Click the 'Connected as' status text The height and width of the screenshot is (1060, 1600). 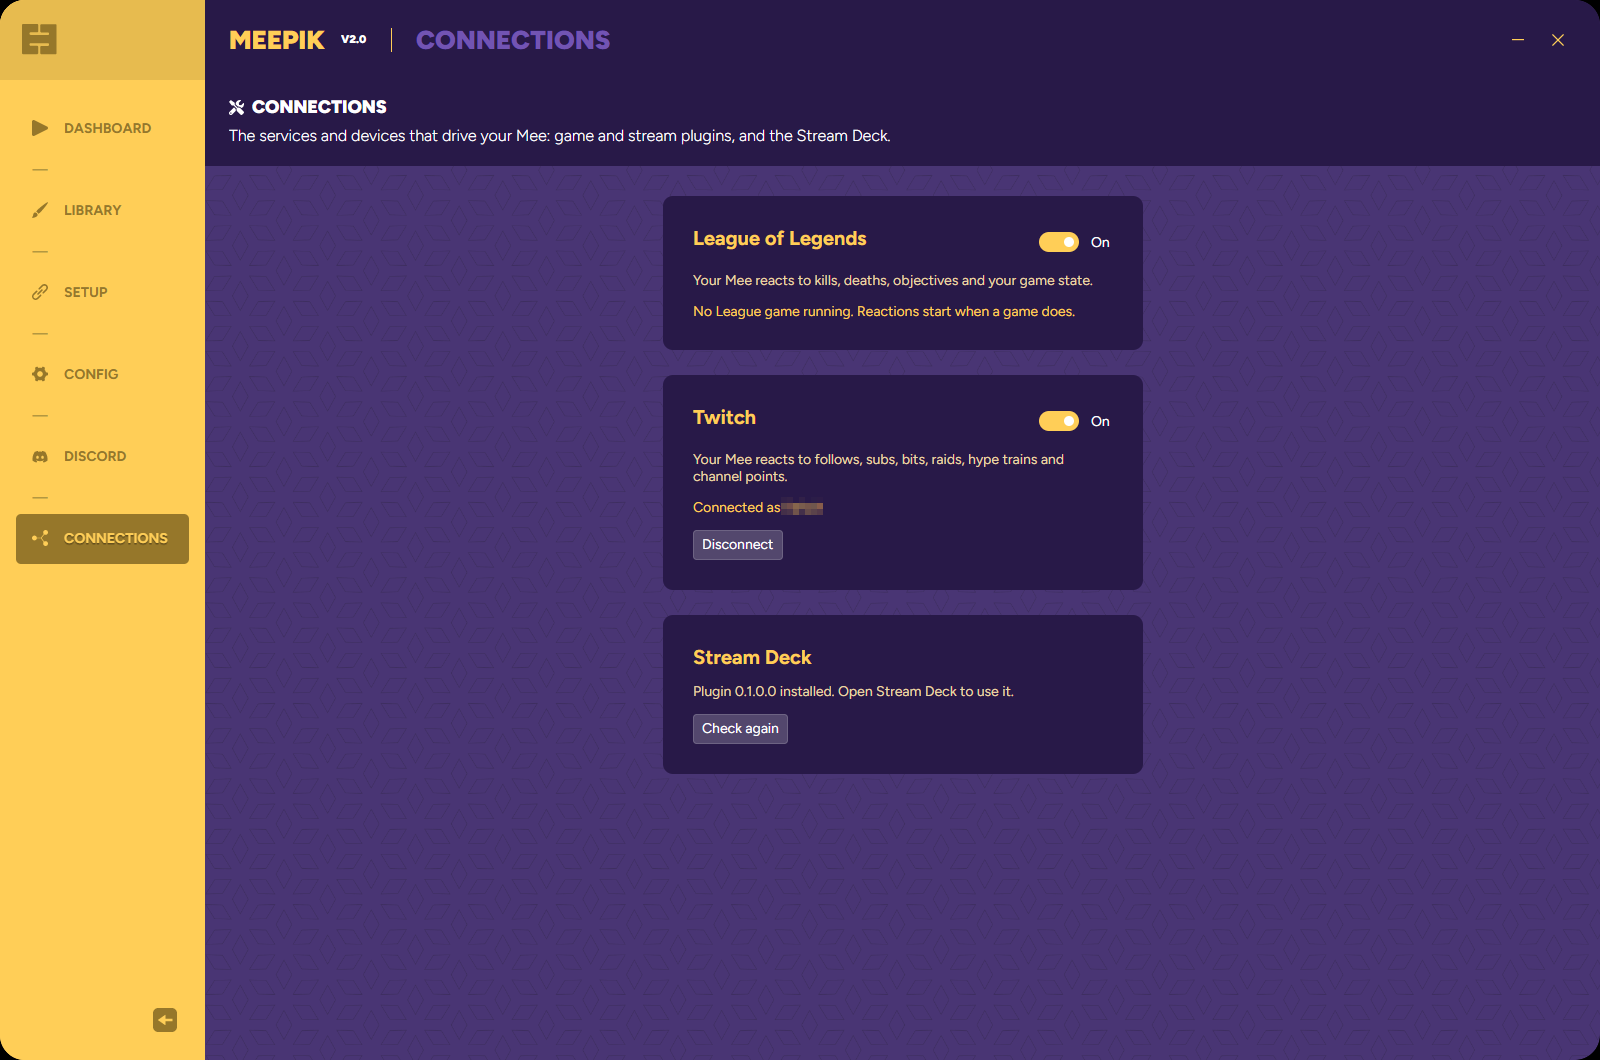(x=737, y=508)
